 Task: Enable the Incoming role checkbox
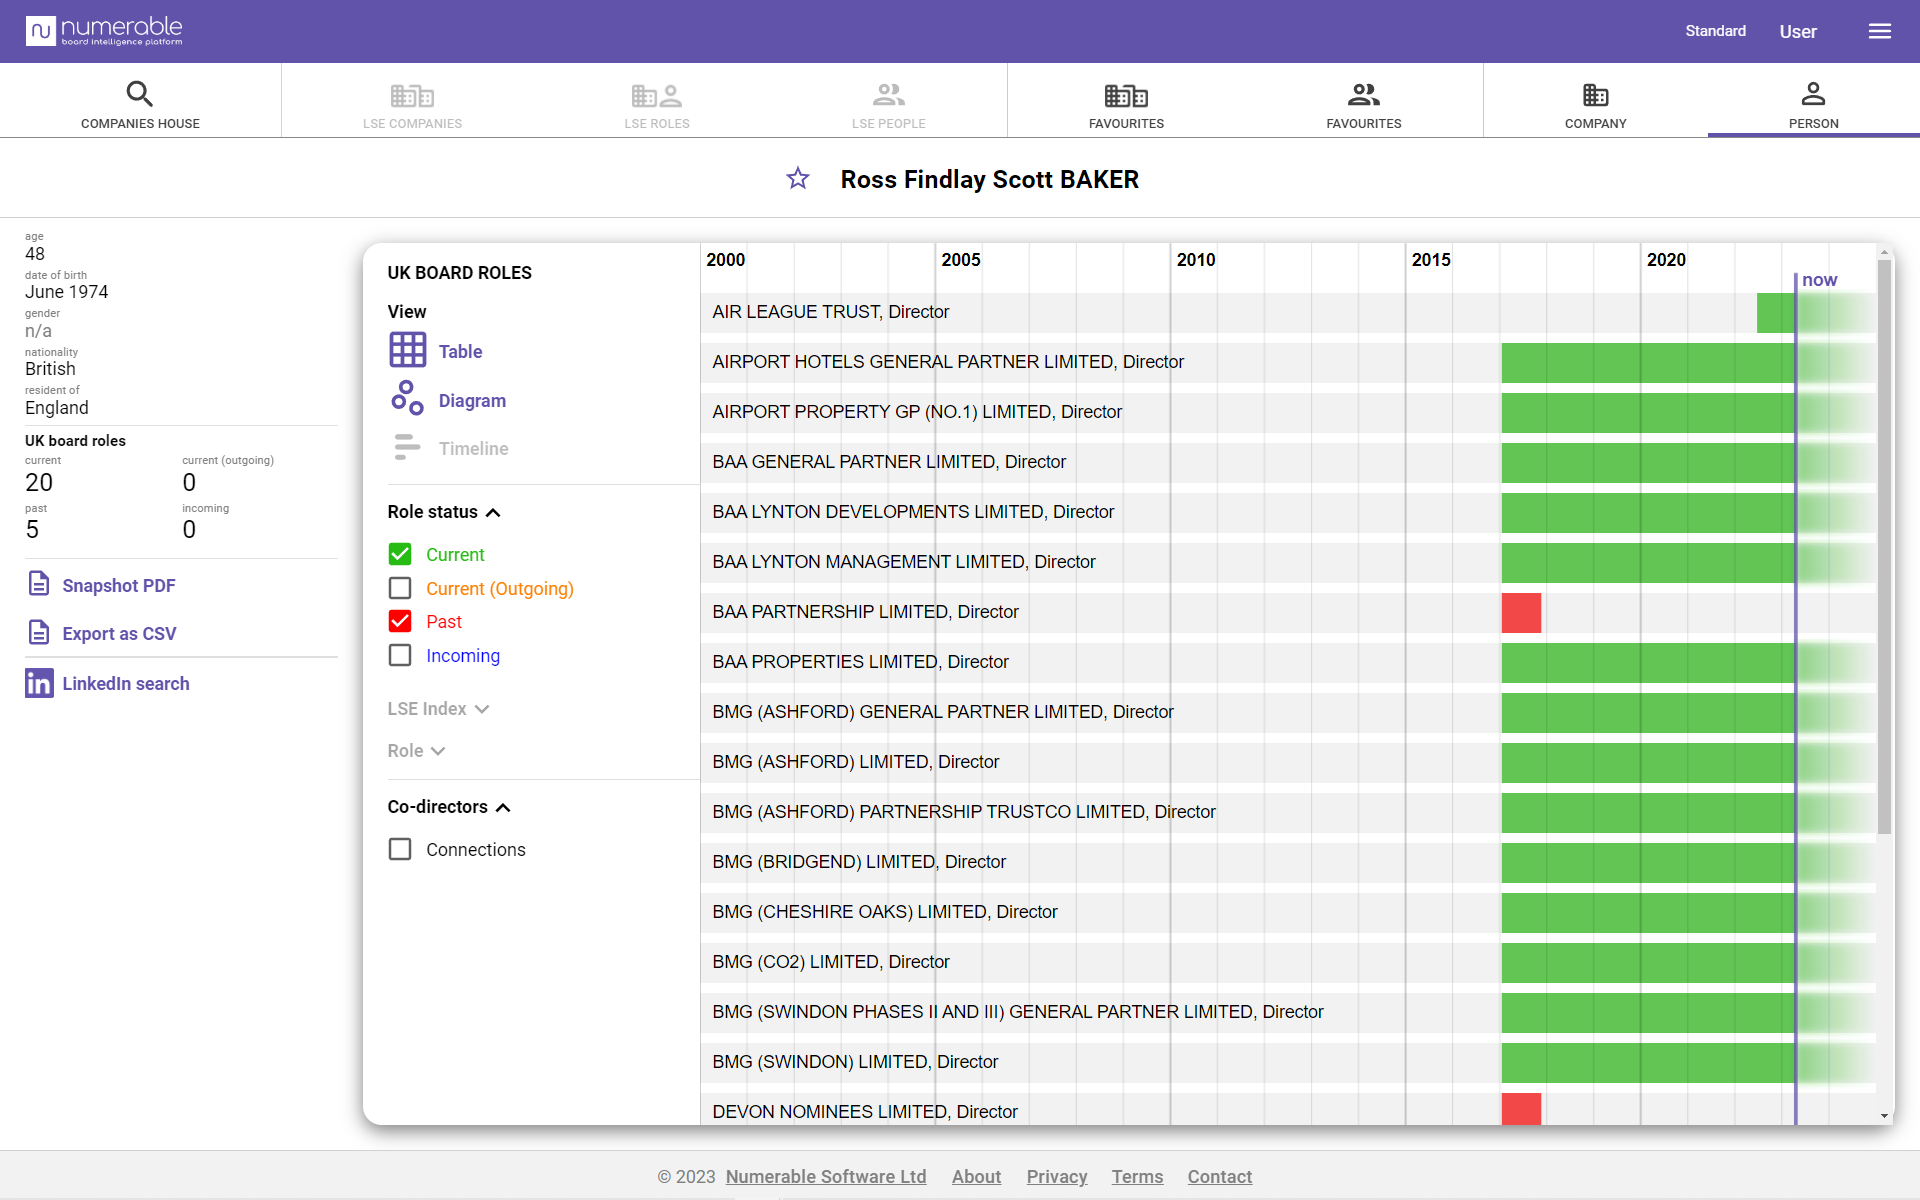pos(400,655)
